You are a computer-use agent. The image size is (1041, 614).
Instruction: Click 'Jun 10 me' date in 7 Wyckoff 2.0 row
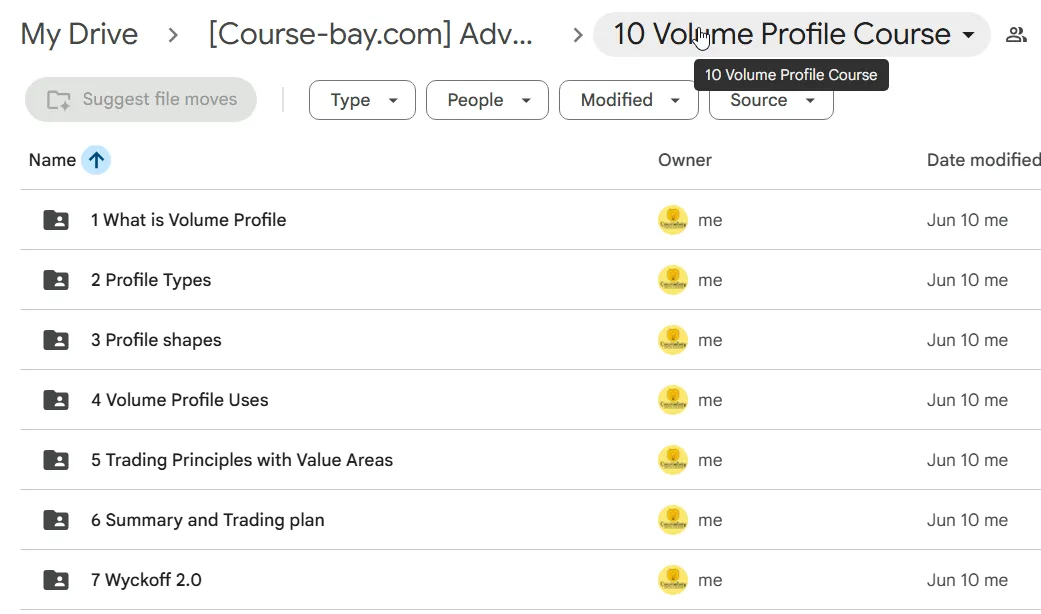967,580
